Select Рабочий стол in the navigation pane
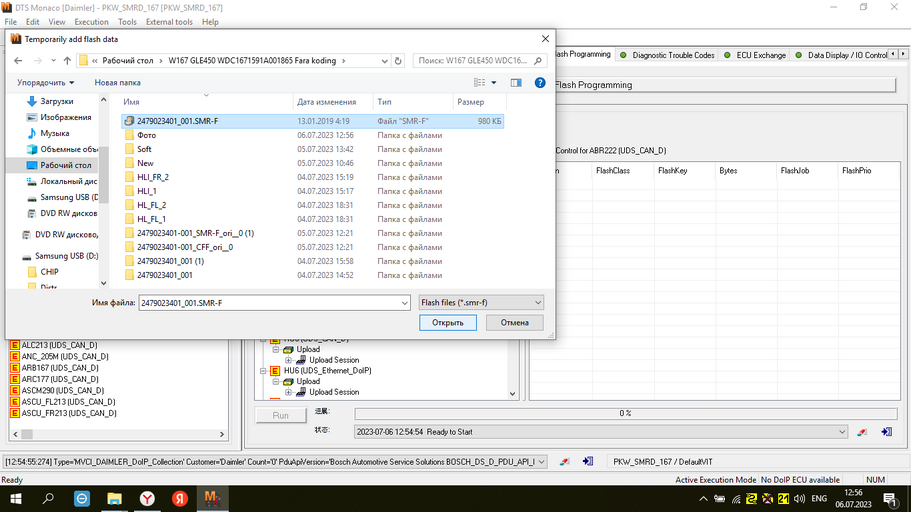This screenshot has width=911, height=512. 65,165
